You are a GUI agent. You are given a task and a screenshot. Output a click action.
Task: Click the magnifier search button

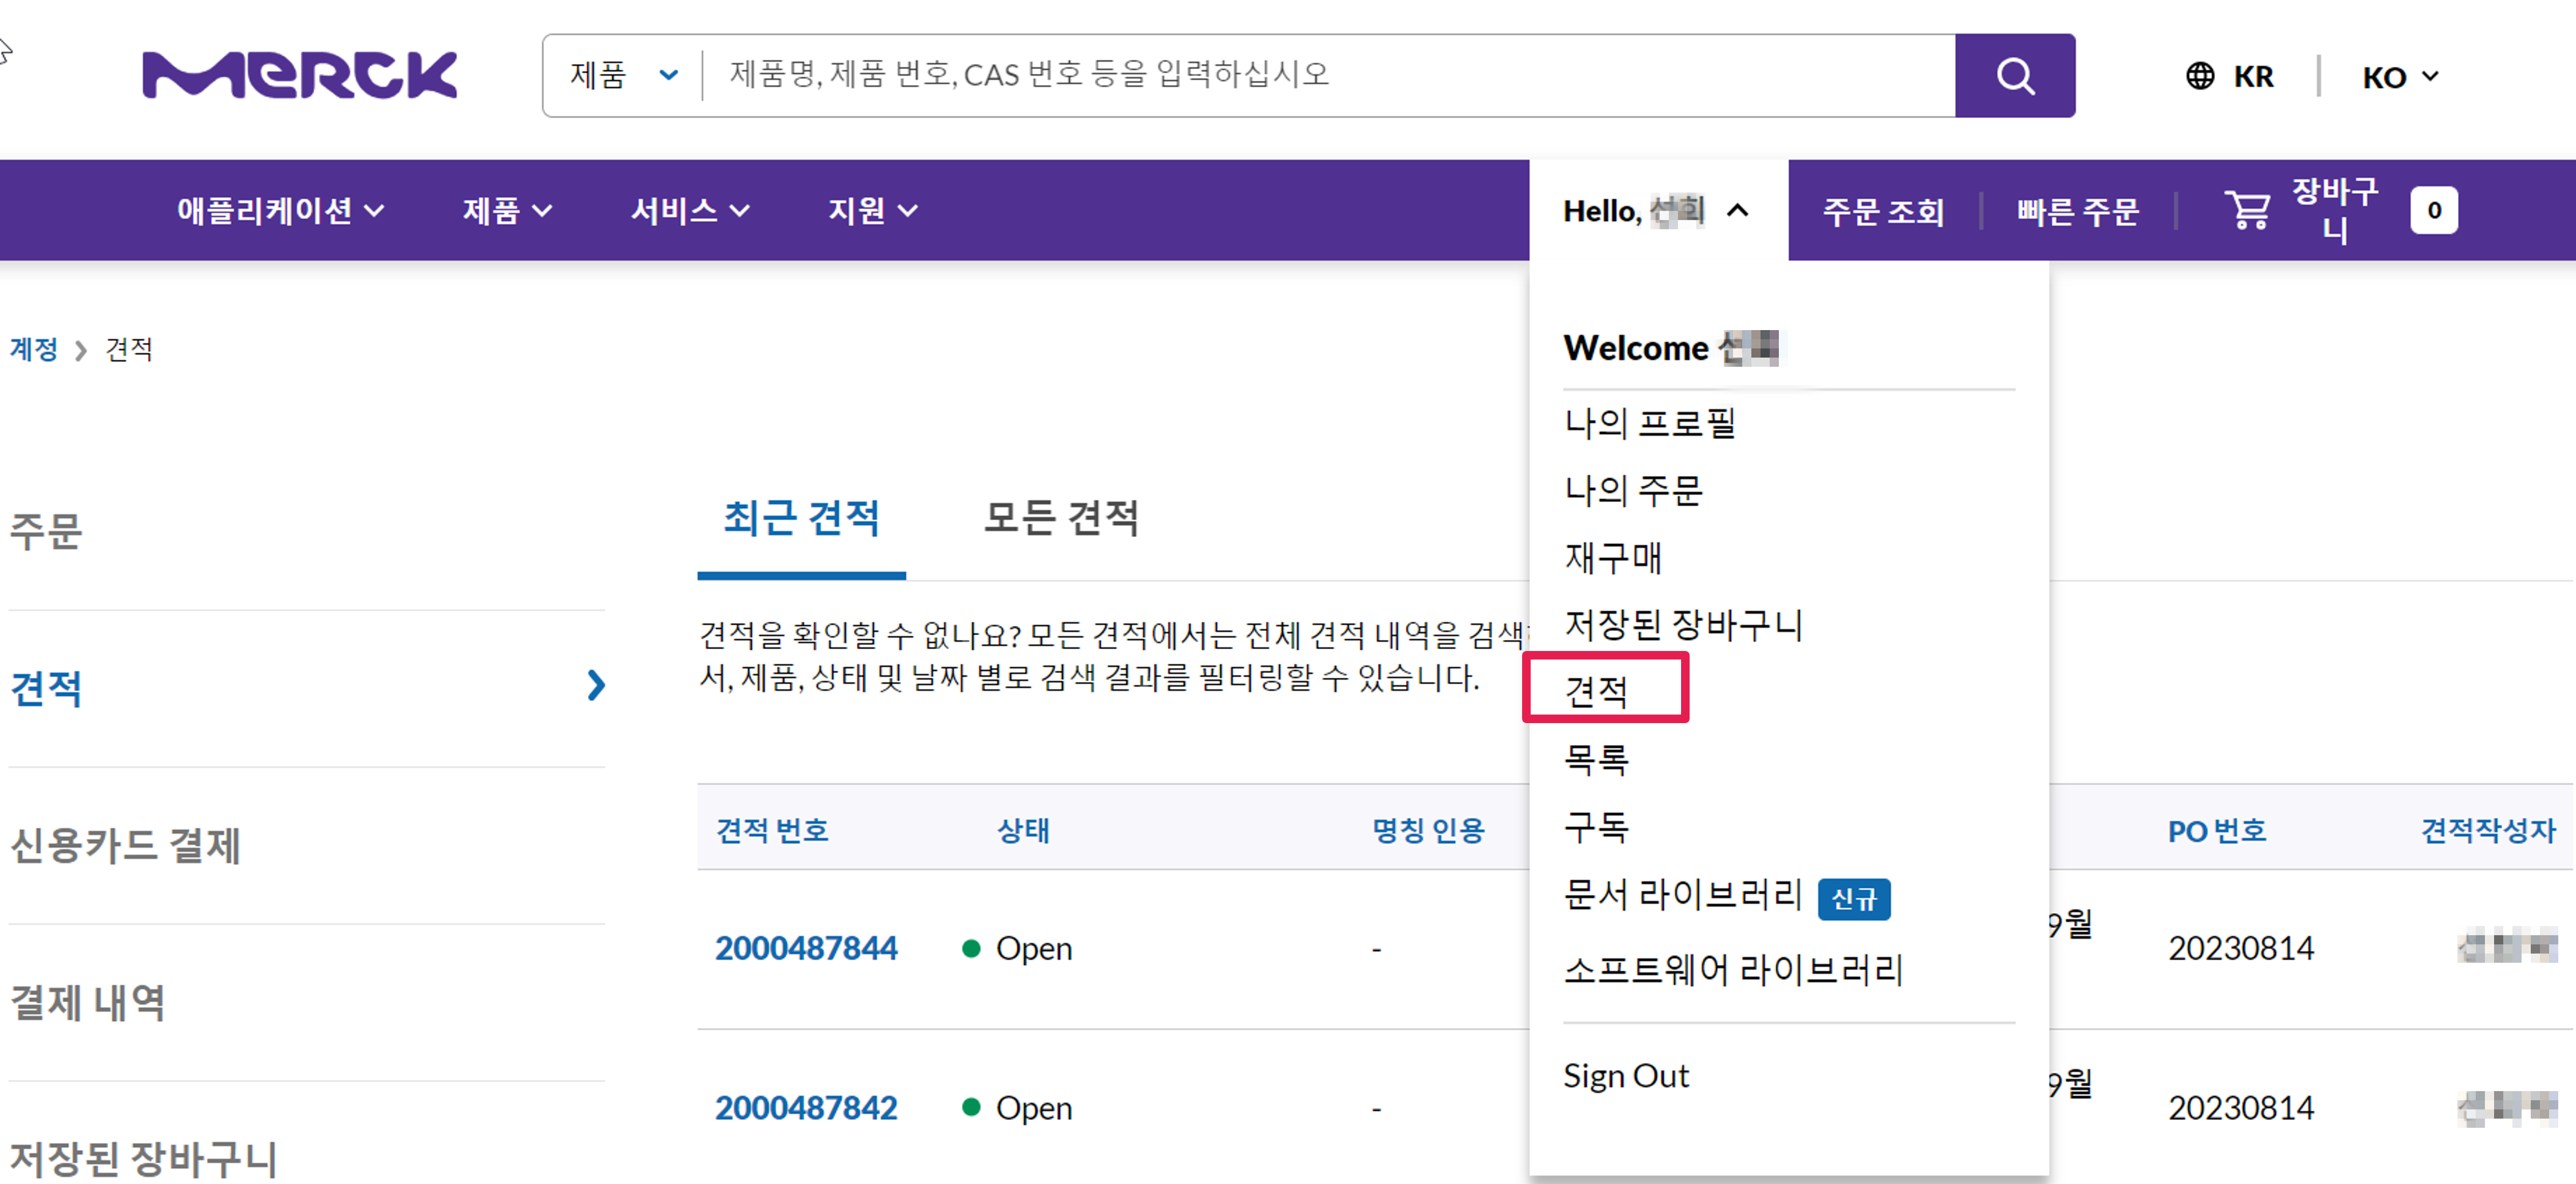point(2014,76)
